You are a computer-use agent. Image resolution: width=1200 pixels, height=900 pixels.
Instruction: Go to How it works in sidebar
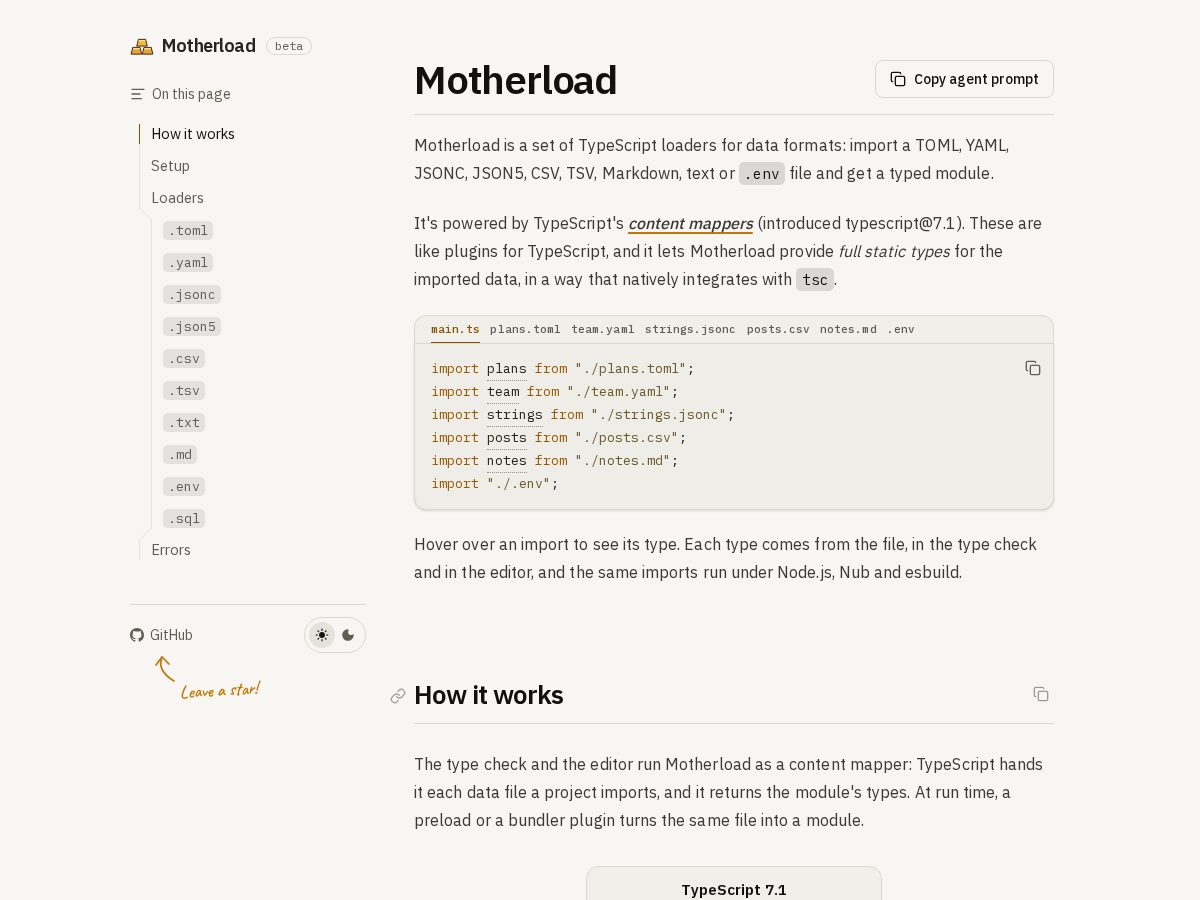(x=193, y=134)
